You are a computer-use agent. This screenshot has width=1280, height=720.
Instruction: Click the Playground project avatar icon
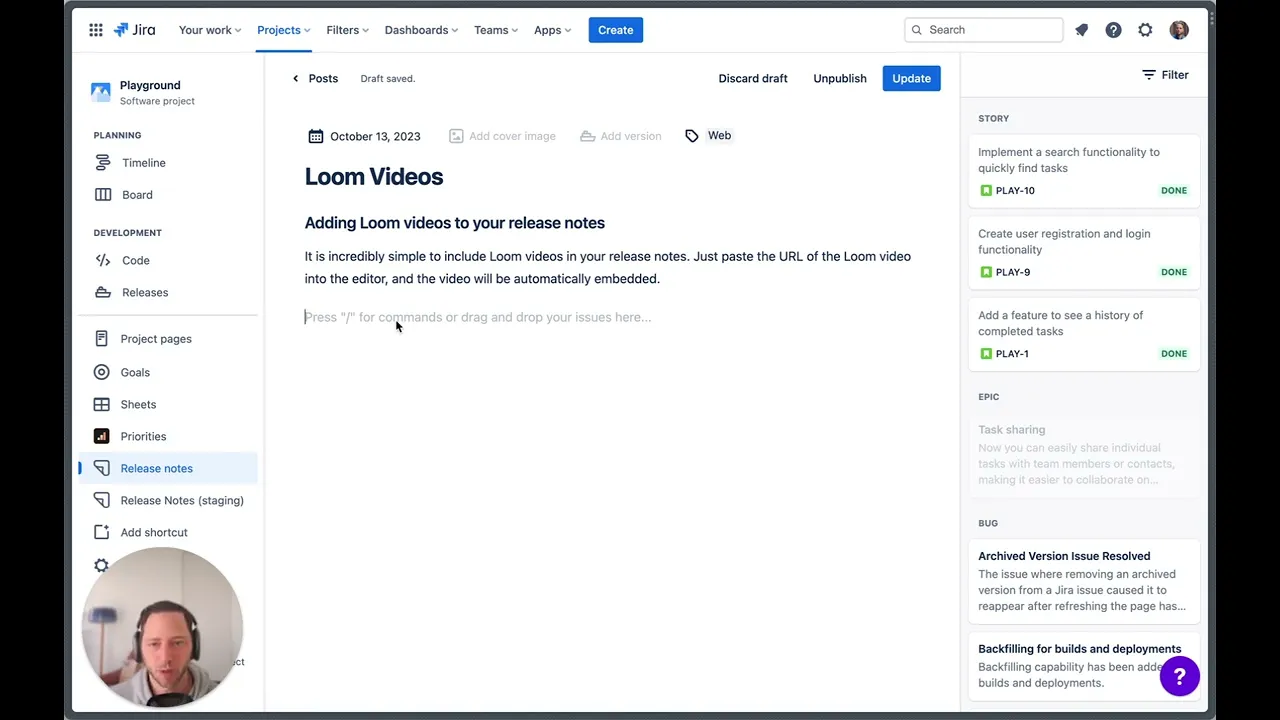[x=101, y=92]
